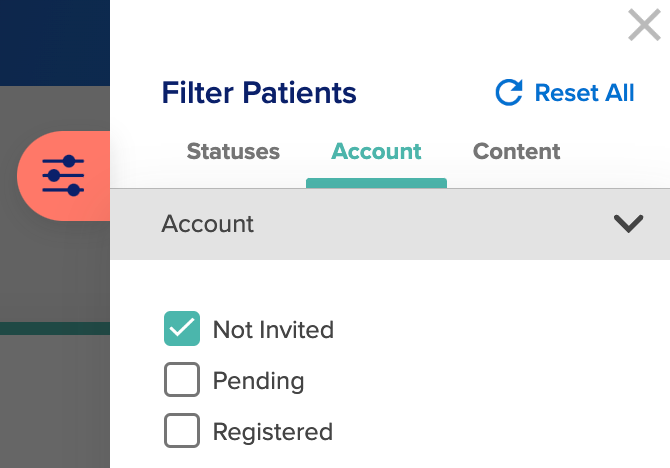Click the dark navy header bar area

point(55,43)
